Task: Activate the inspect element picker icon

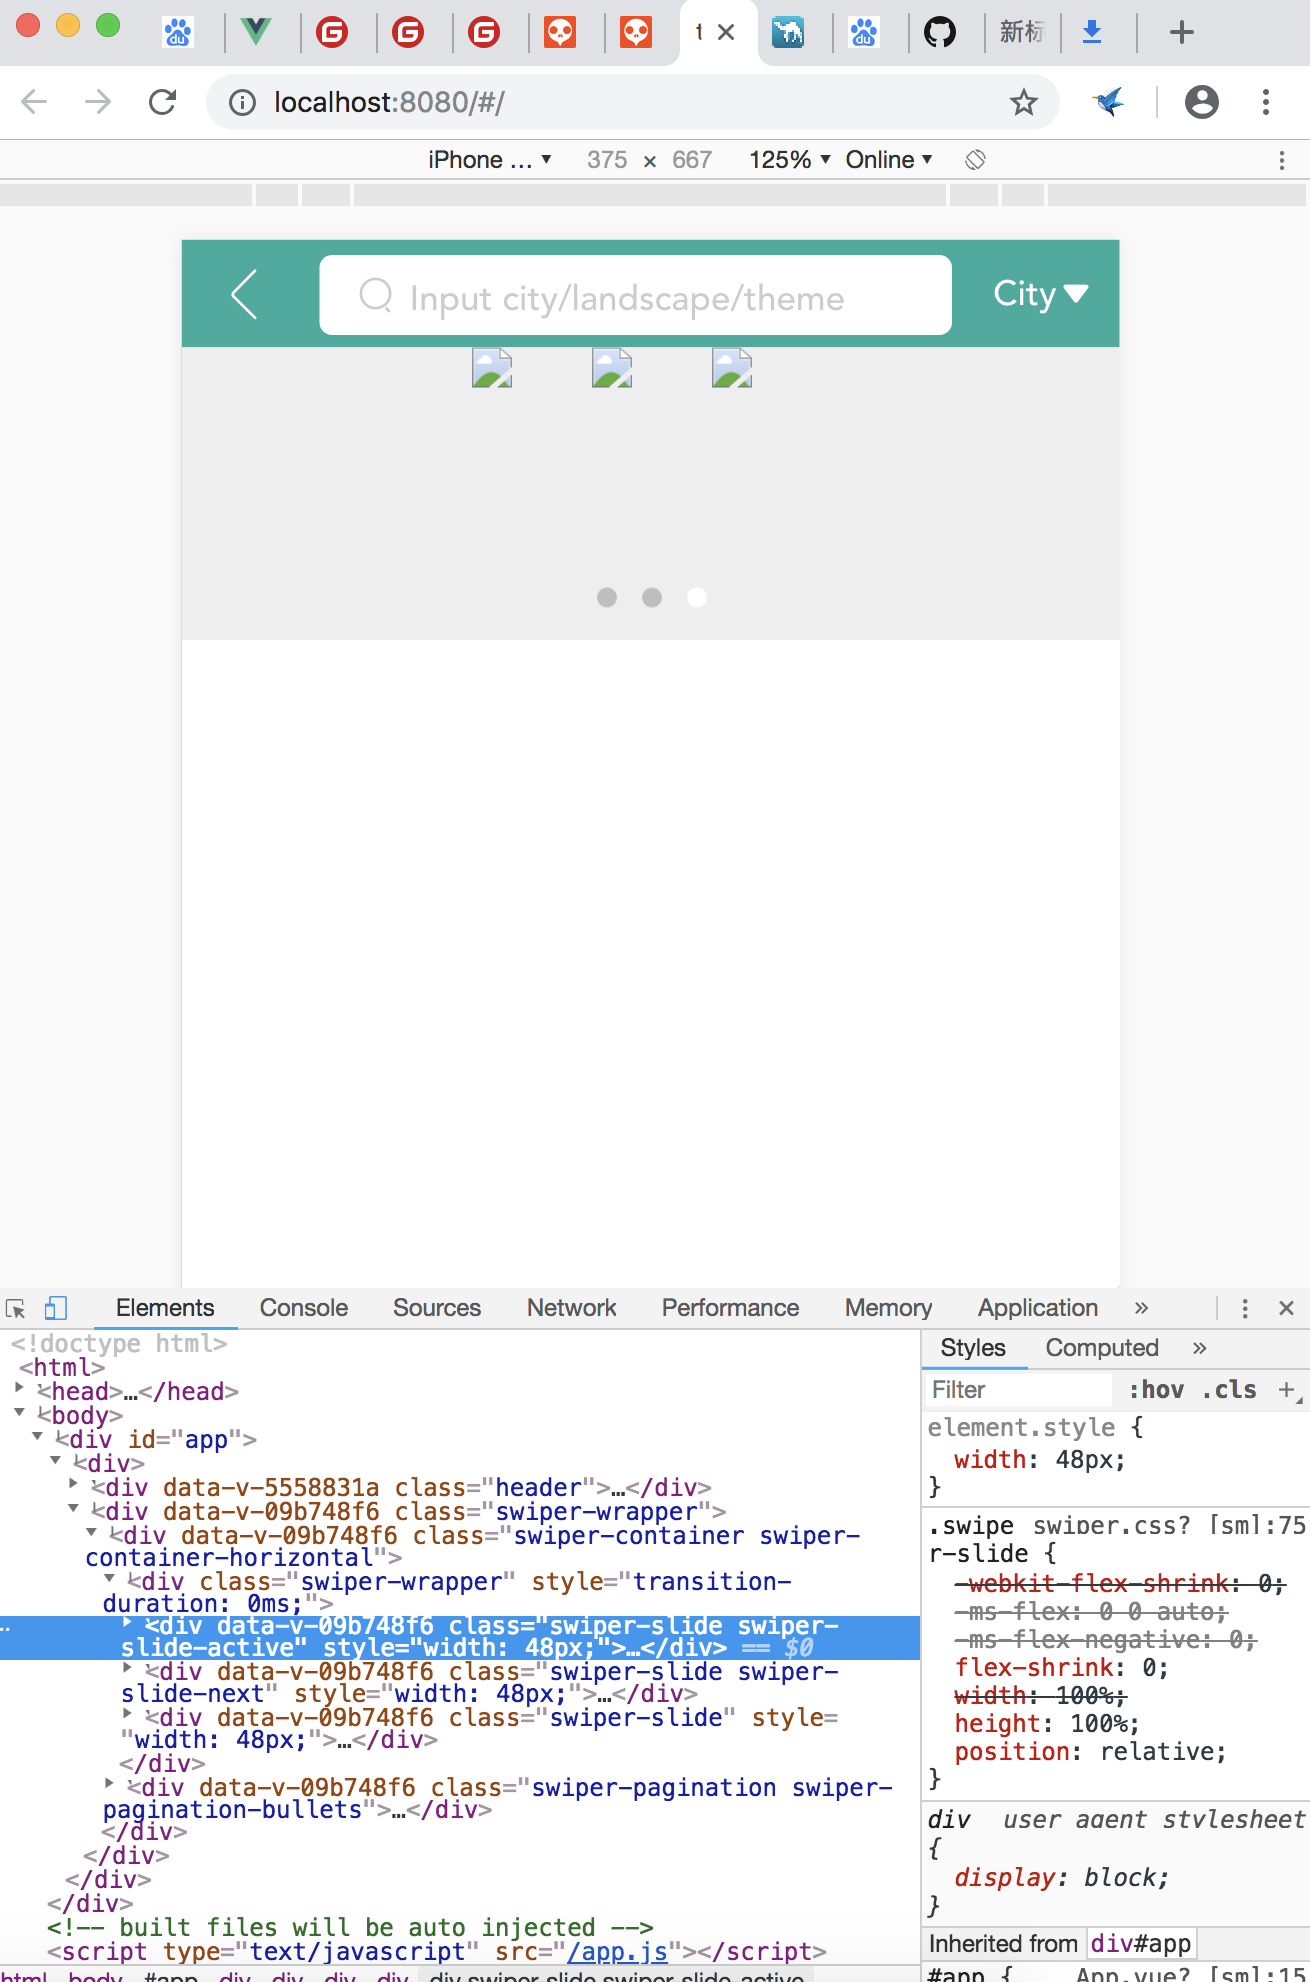Action: [15, 1308]
